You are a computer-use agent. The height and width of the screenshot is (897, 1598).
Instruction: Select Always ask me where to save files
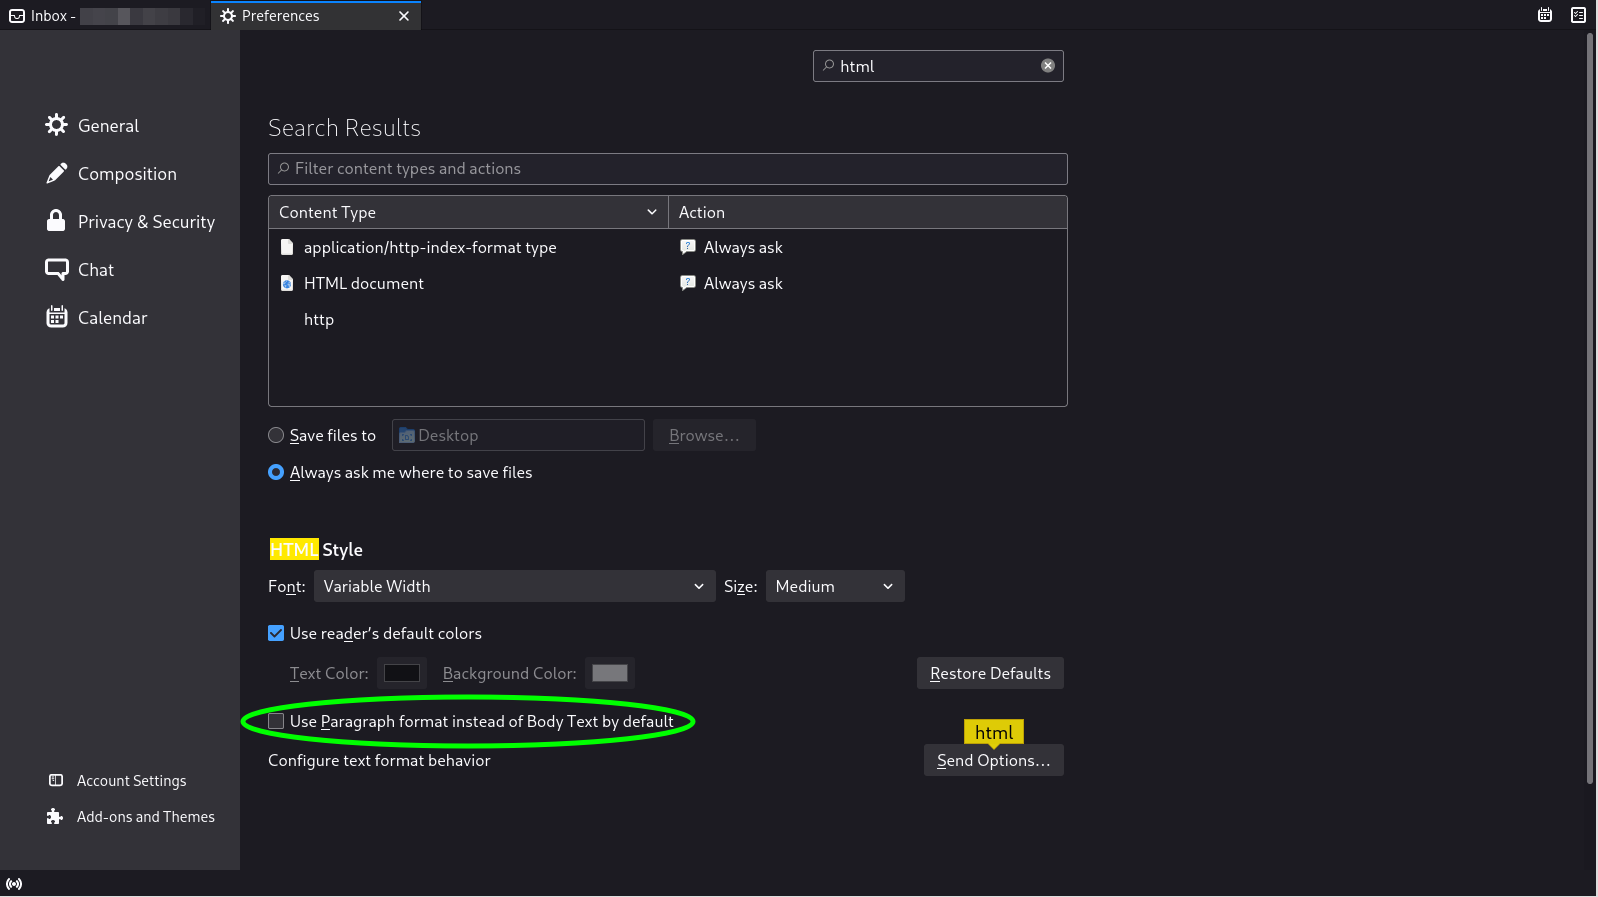[x=276, y=472]
